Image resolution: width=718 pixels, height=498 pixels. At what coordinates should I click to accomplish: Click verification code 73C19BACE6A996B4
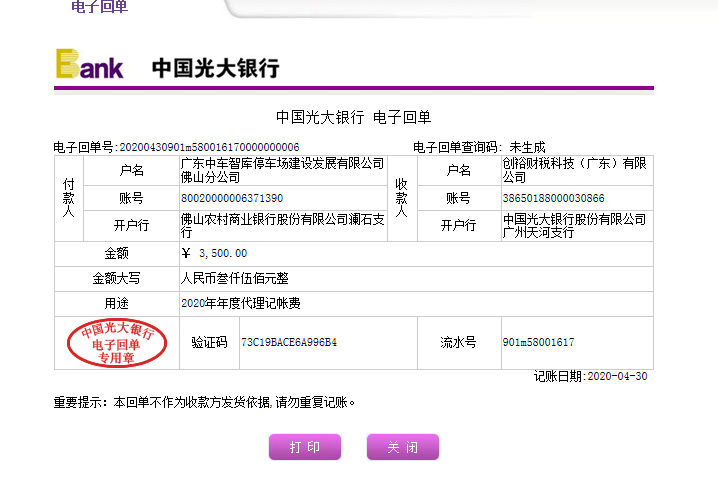(x=289, y=342)
